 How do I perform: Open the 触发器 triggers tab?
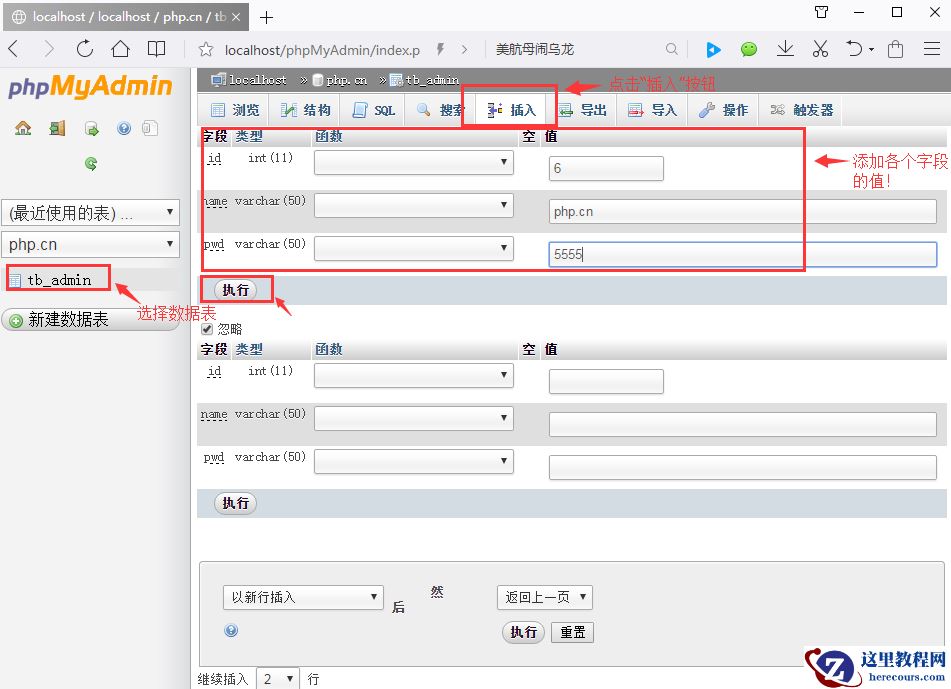point(801,110)
